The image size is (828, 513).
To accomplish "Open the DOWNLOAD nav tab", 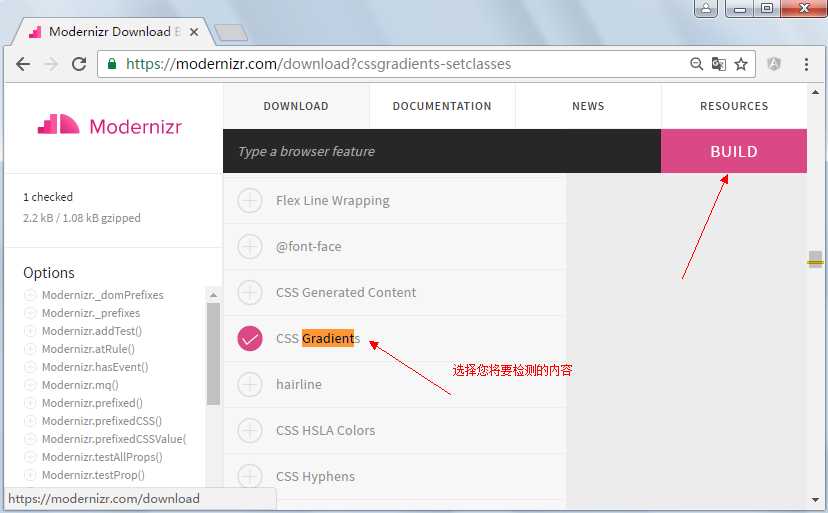I will point(296,106).
